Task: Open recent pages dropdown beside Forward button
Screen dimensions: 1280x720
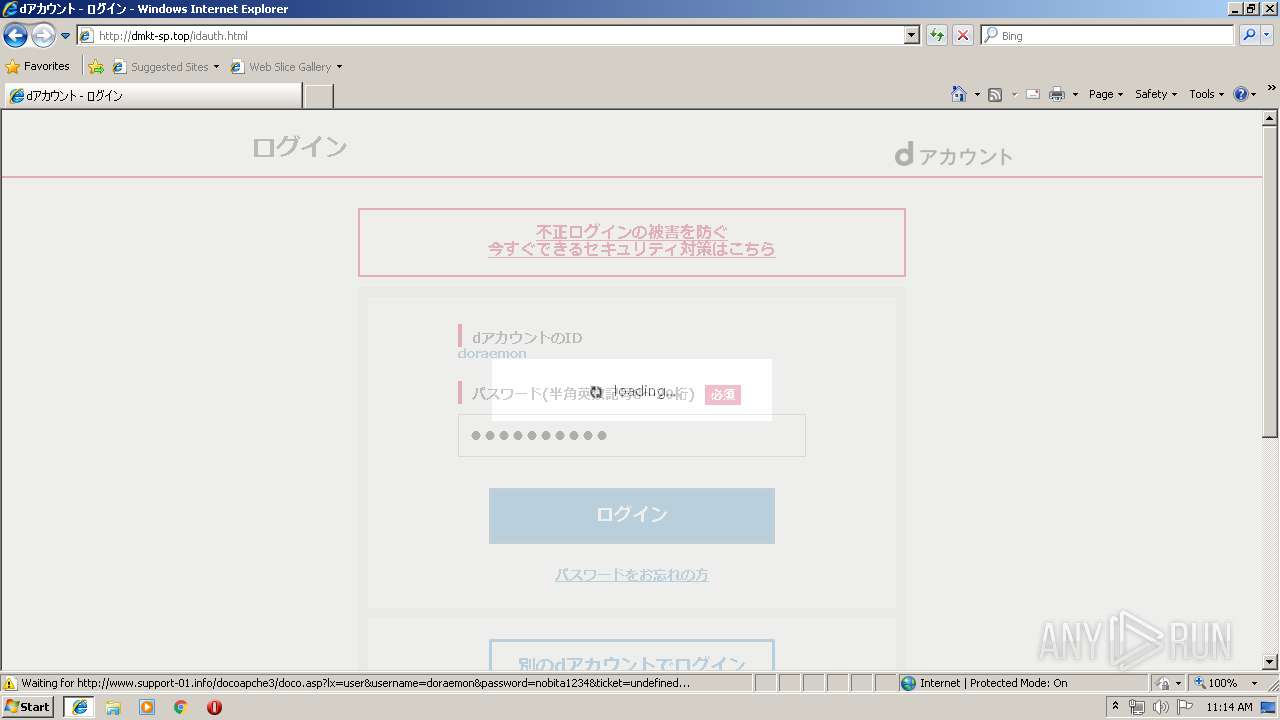Action: (x=65, y=36)
